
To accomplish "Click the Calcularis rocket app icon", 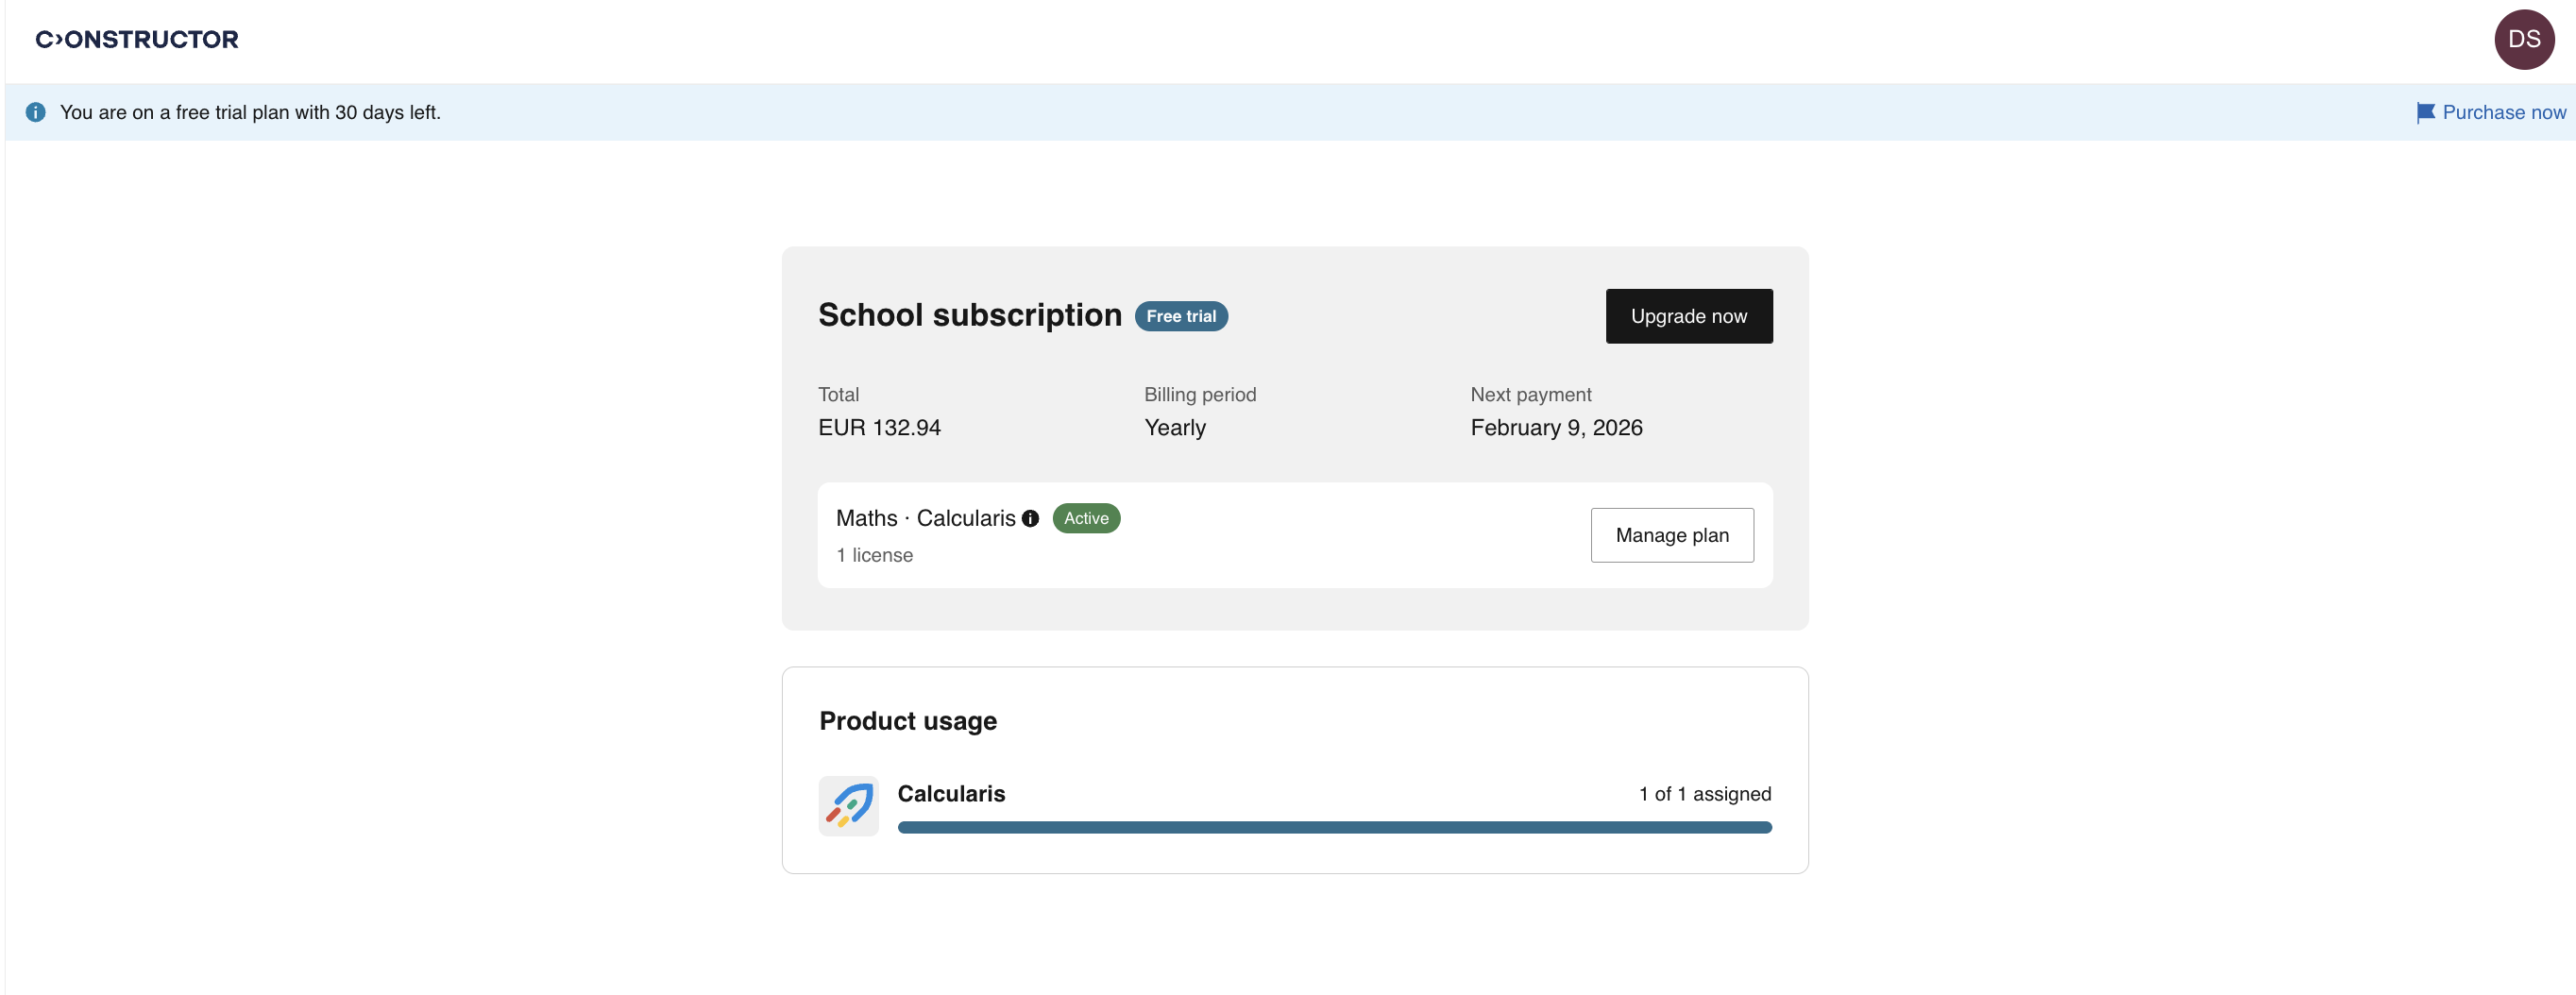I will (848, 805).
